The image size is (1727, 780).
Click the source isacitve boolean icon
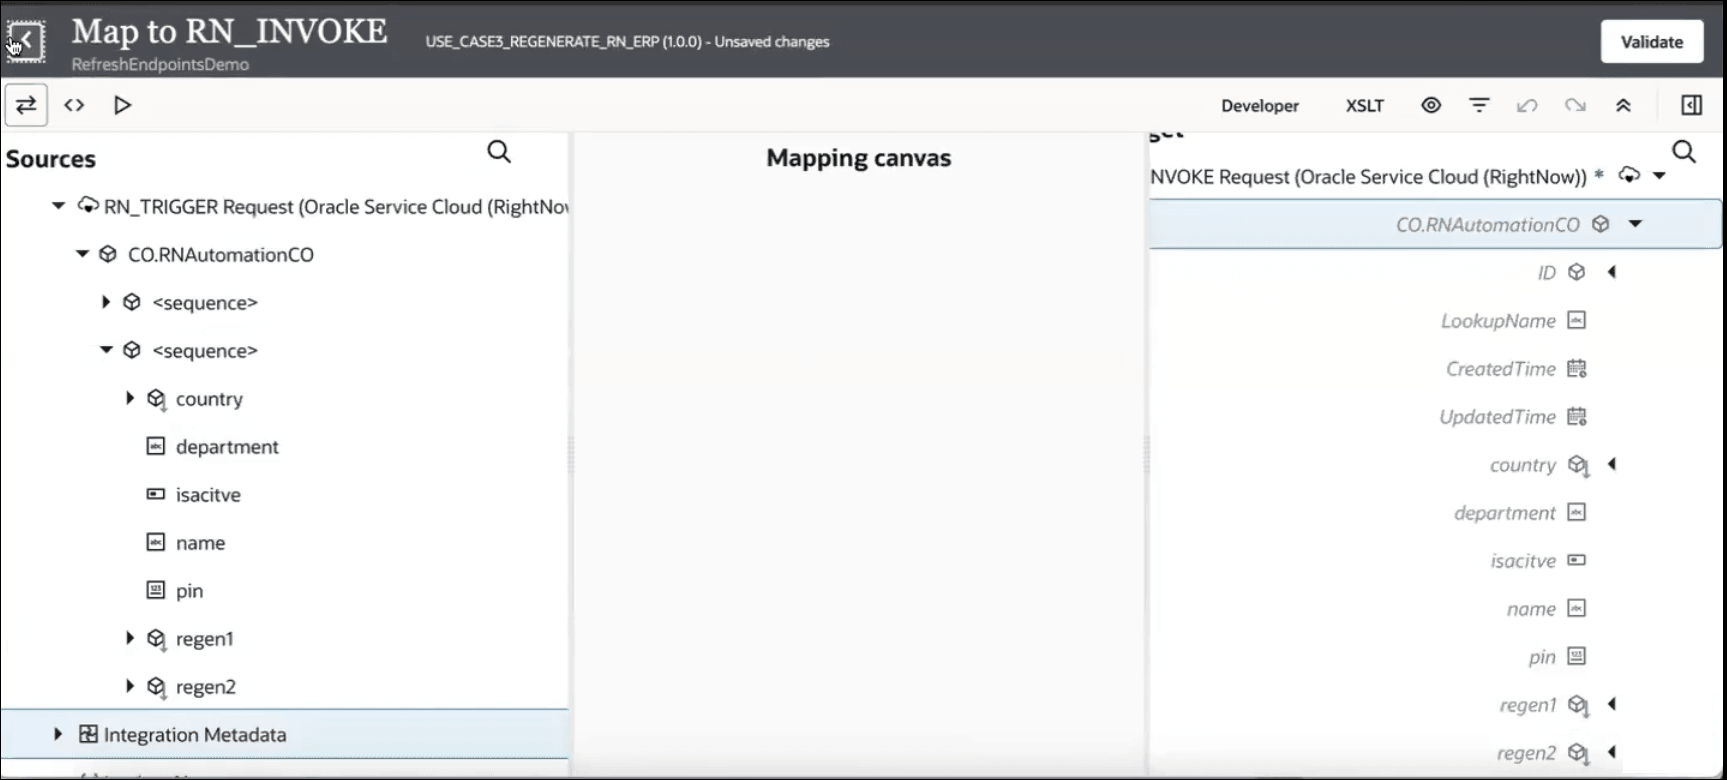(156, 494)
